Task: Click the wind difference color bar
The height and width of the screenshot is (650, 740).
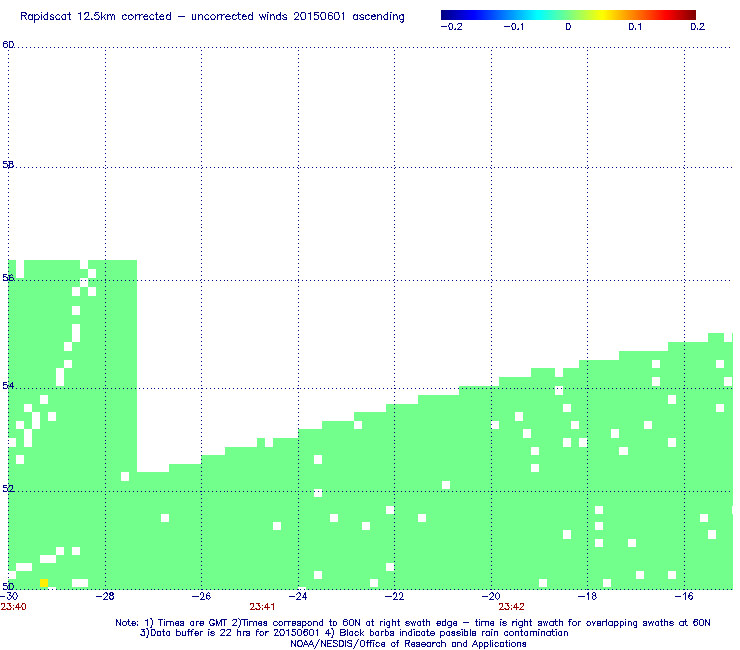Action: [568, 15]
